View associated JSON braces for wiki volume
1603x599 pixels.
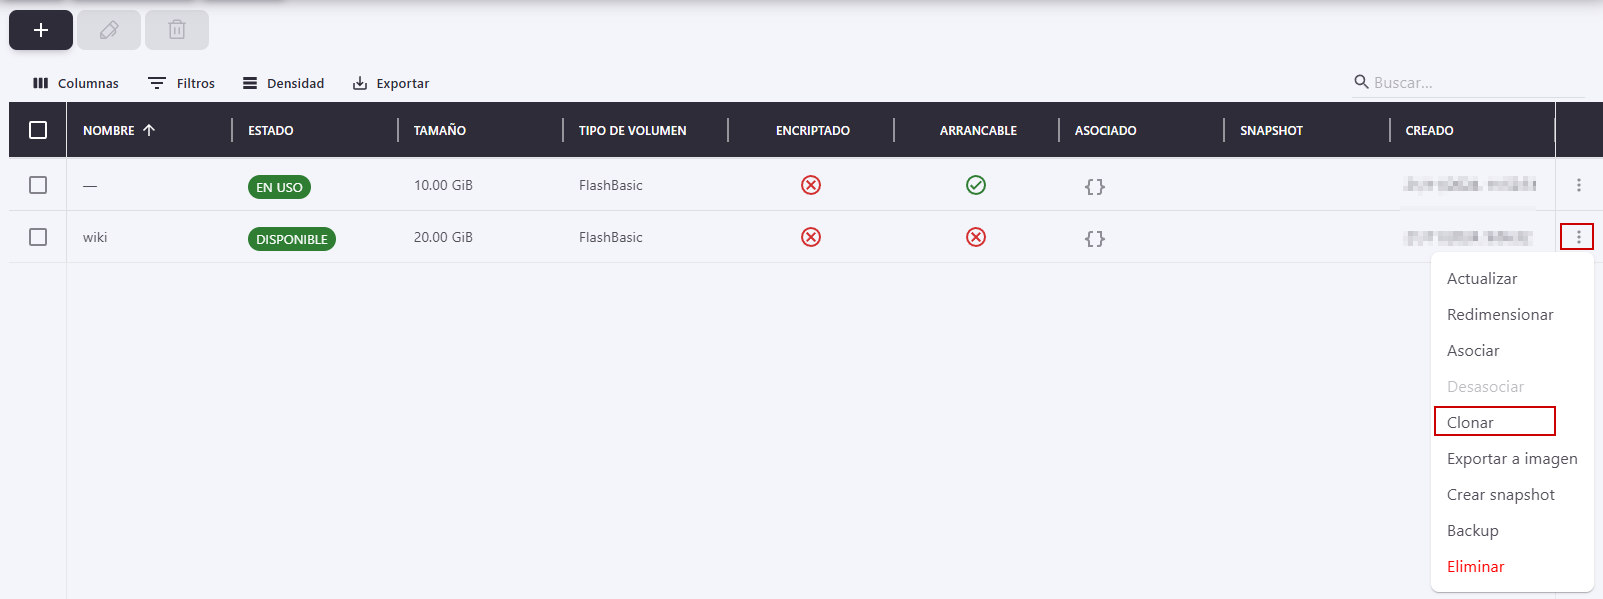coord(1095,238)
